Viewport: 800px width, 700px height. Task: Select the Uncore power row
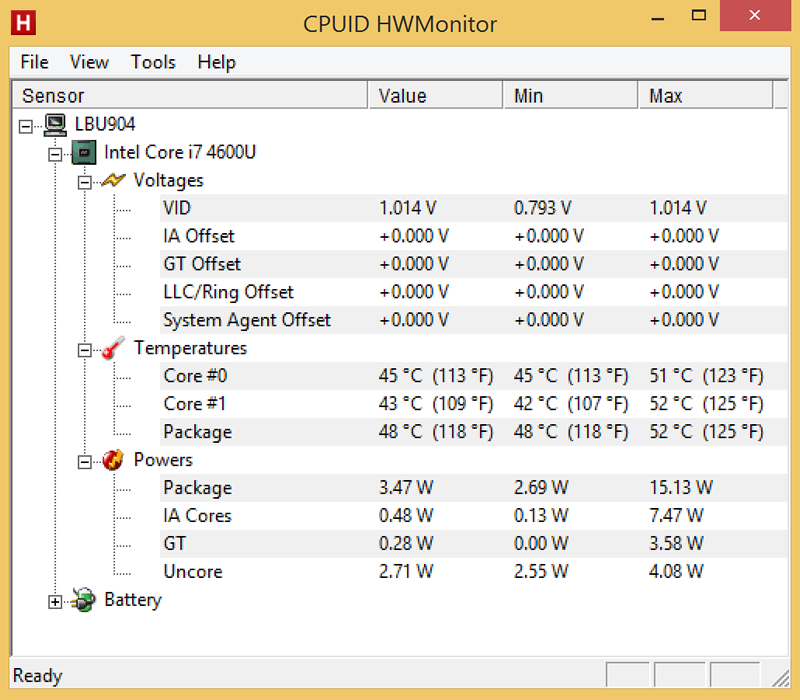(x=473, y=572)
